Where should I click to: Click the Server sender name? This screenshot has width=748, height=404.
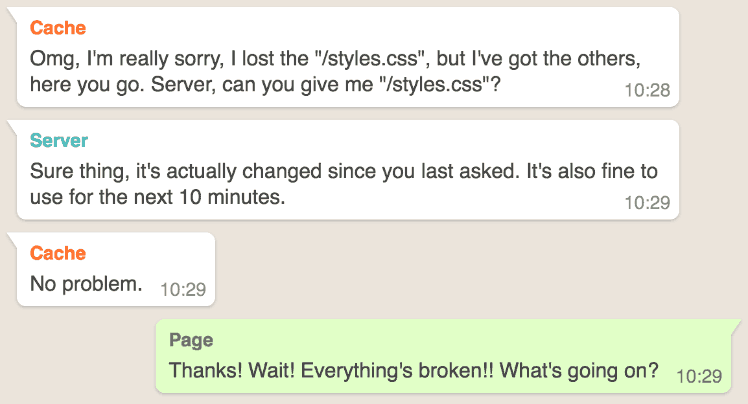[59, 141]
